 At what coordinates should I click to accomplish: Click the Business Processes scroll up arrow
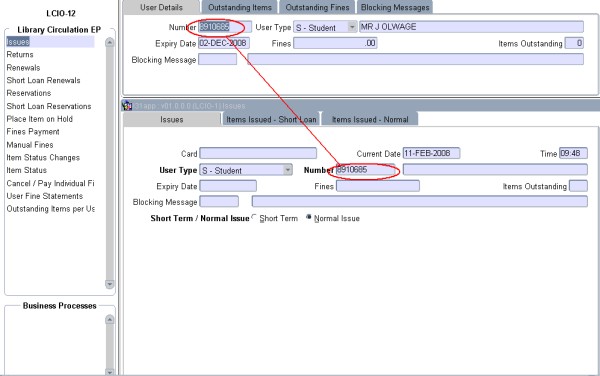[x=109, y=319]
